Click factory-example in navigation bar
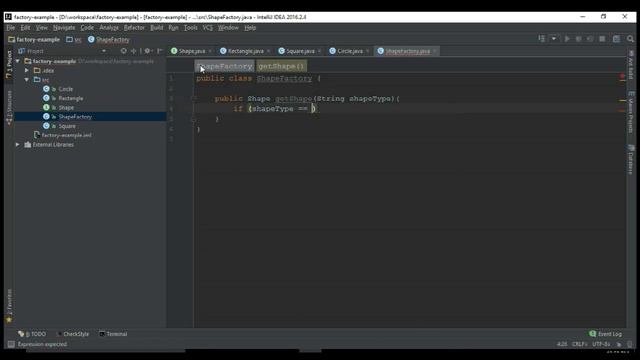 tap(34, 40)
